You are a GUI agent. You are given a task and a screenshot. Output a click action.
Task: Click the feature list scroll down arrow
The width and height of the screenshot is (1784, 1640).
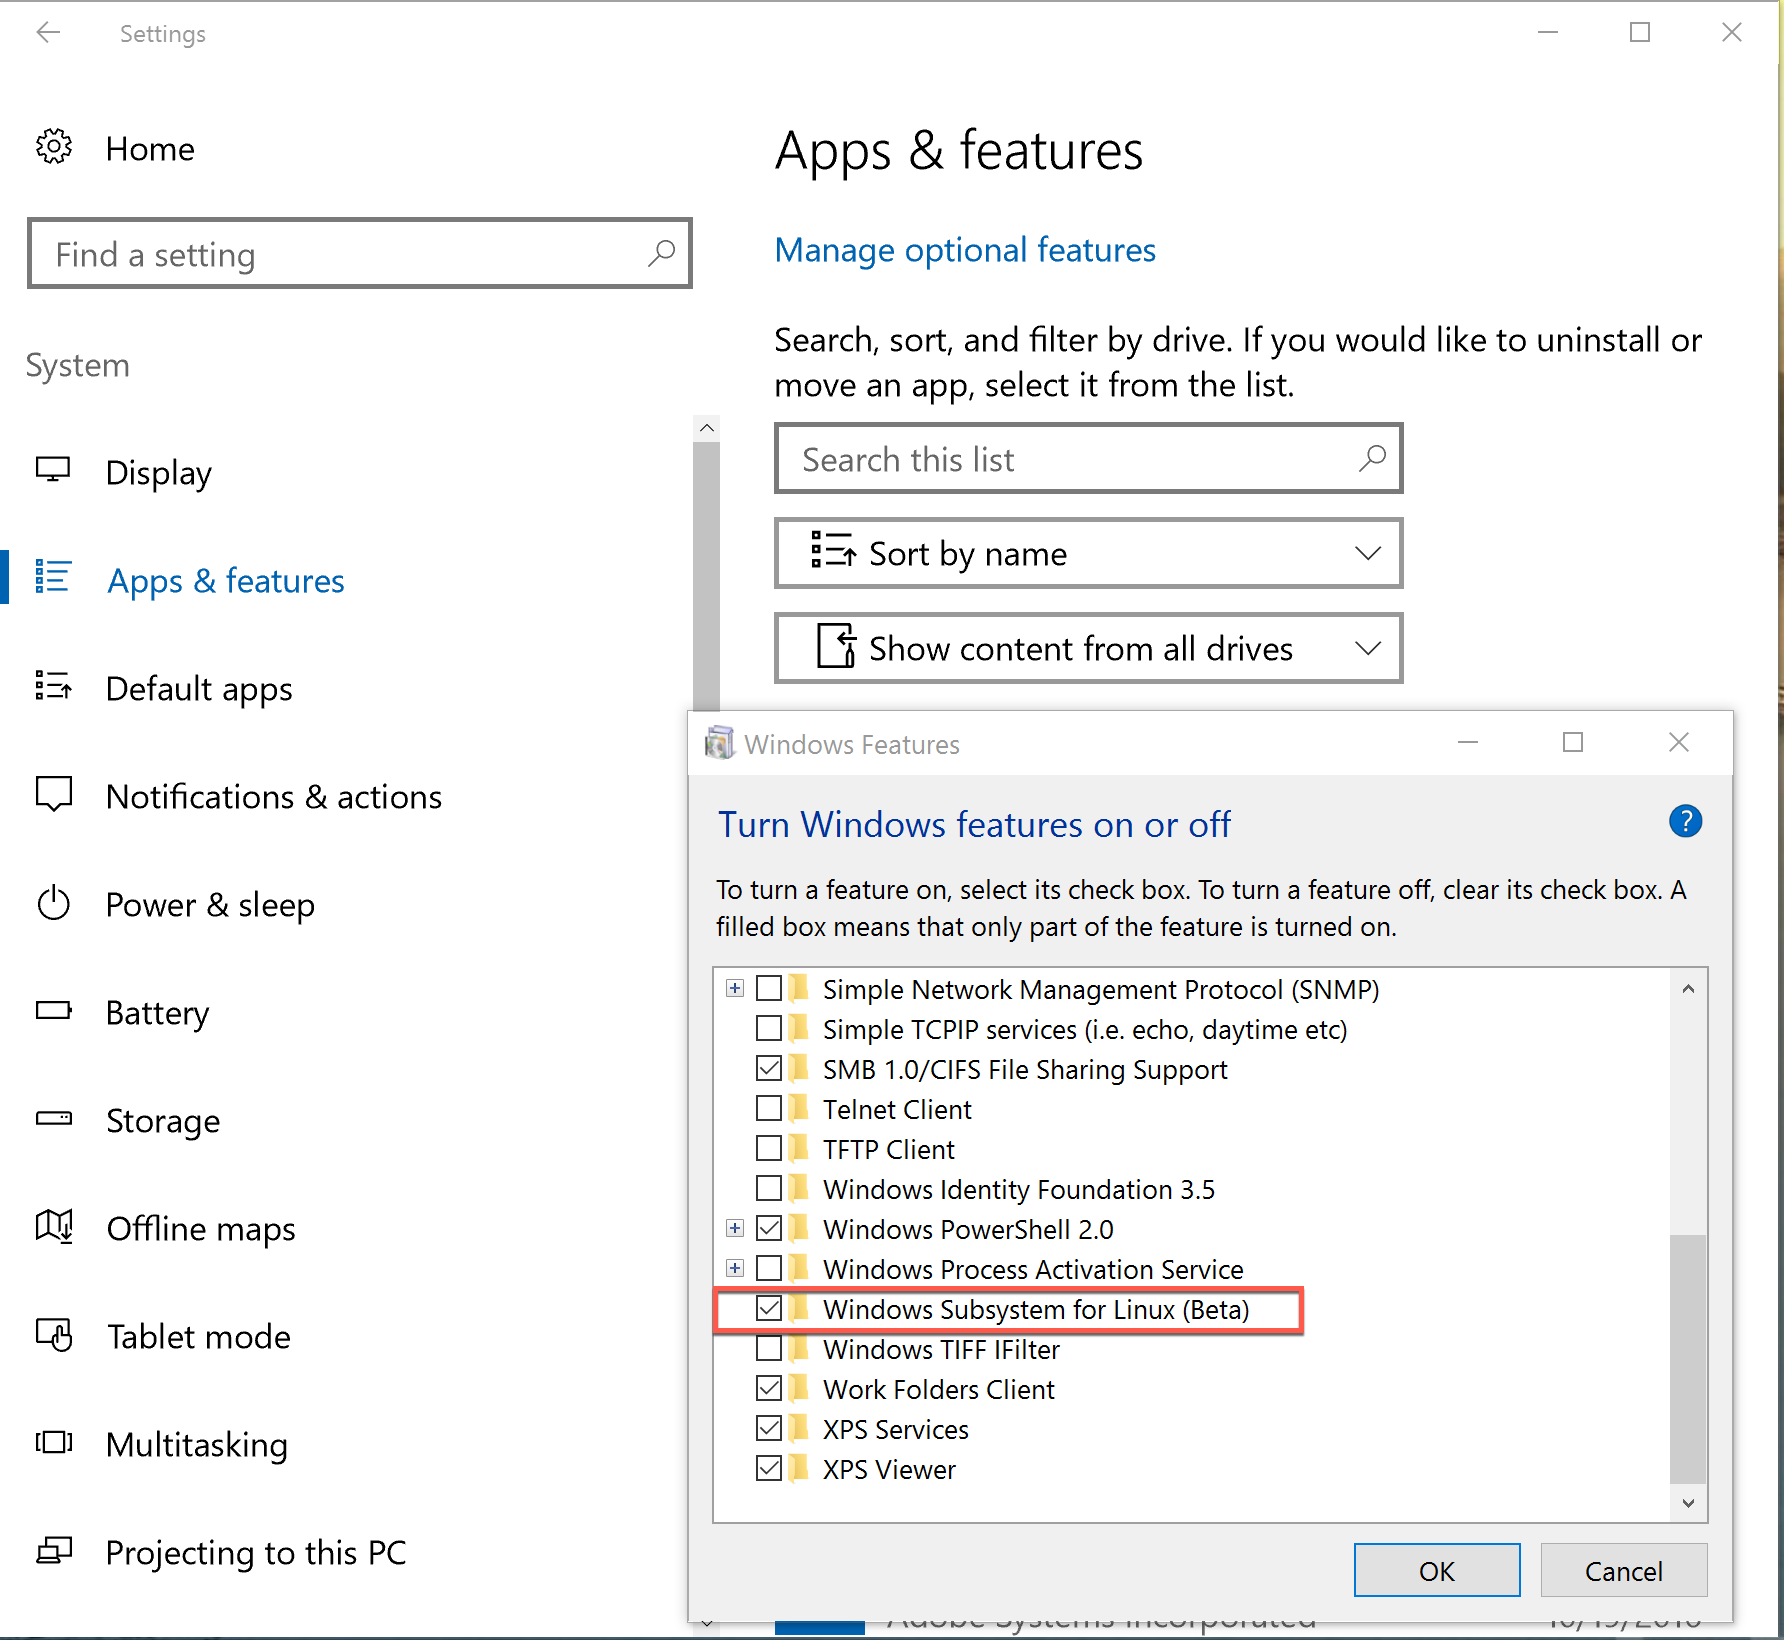click(1688, 1503)
